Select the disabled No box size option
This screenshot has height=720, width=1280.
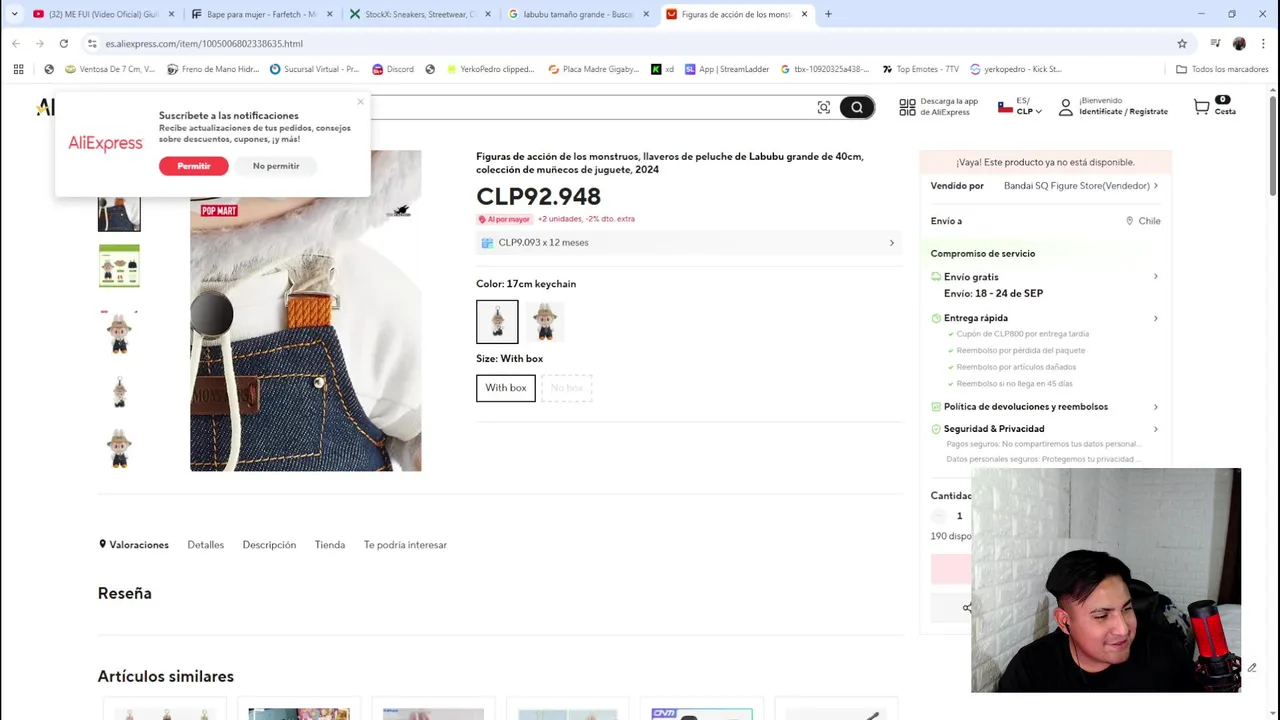(x=567, y=388)
